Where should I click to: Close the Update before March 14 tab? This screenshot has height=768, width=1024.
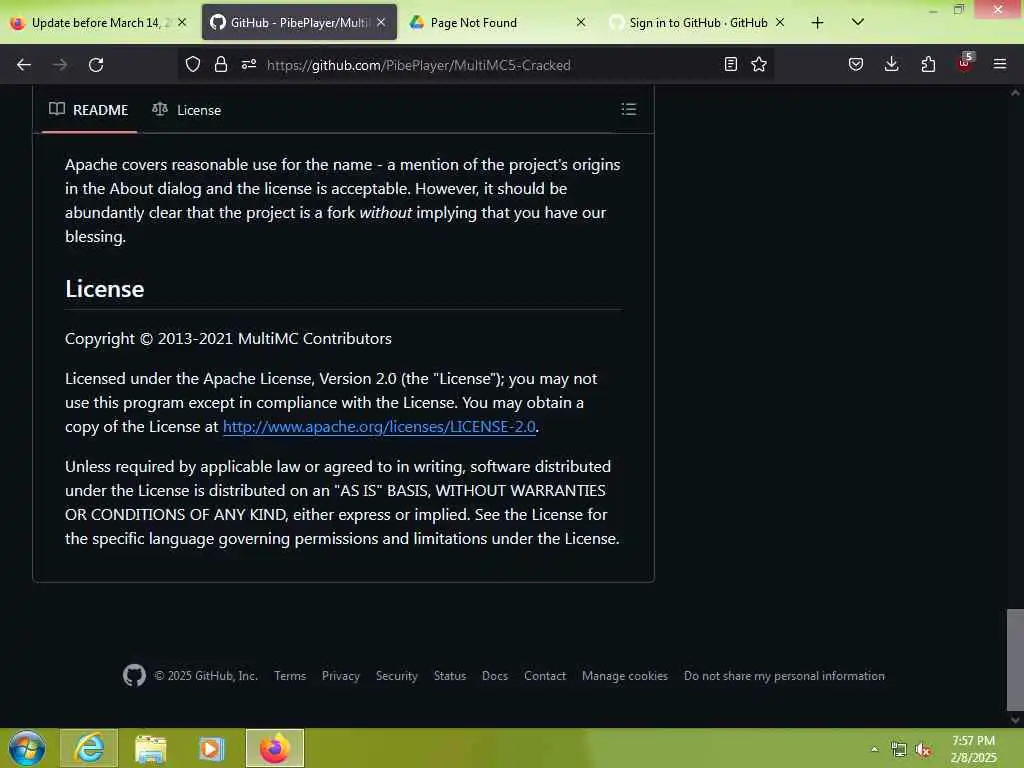[182, 23]
